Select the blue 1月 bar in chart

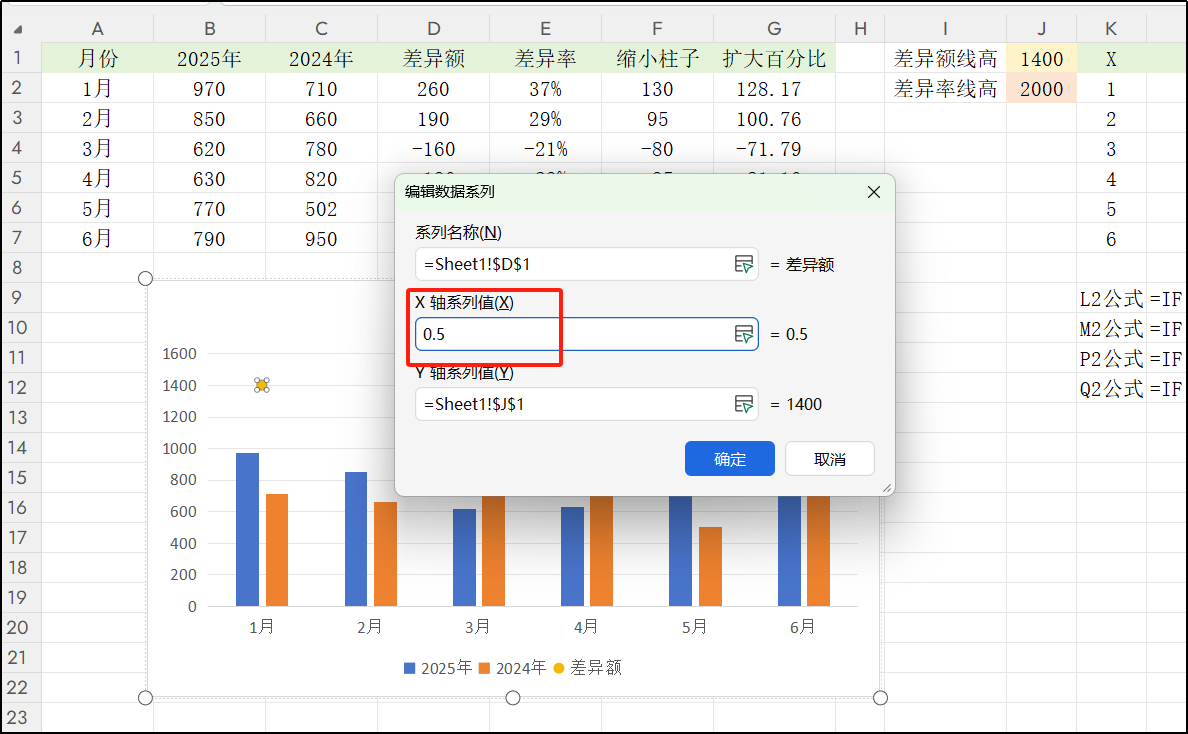[247, 529]
